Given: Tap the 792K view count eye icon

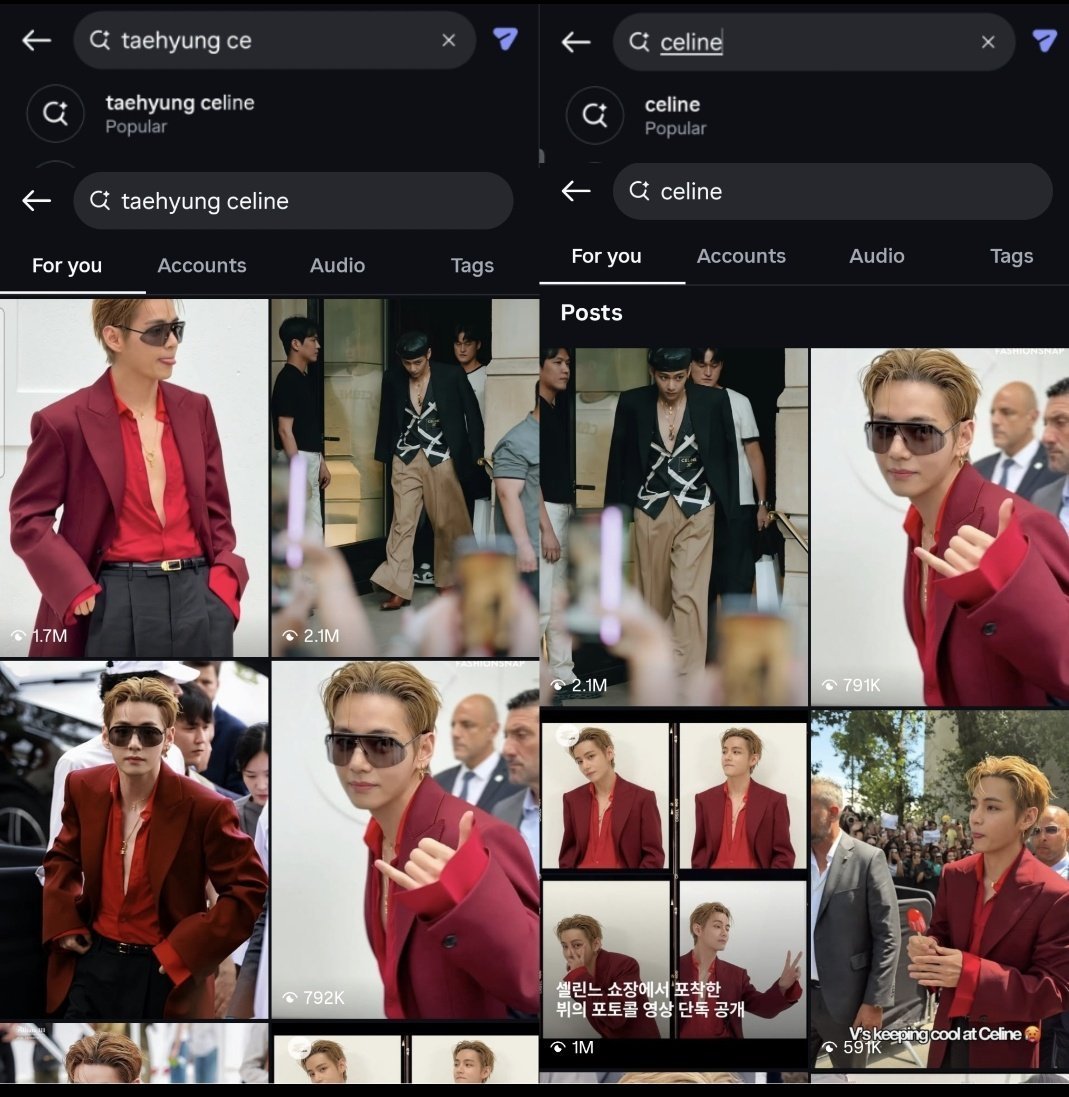Looking at the screenshot, I should pyautogui.click(x=290, y=998).
